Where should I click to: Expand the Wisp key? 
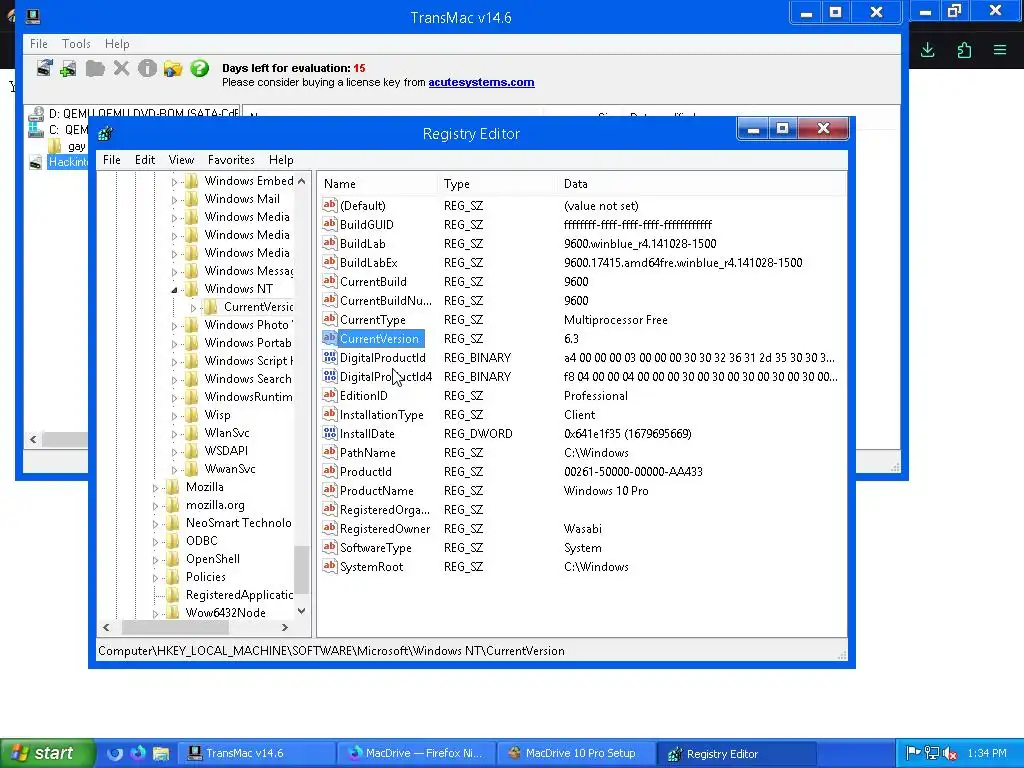[x=174, y=415]
